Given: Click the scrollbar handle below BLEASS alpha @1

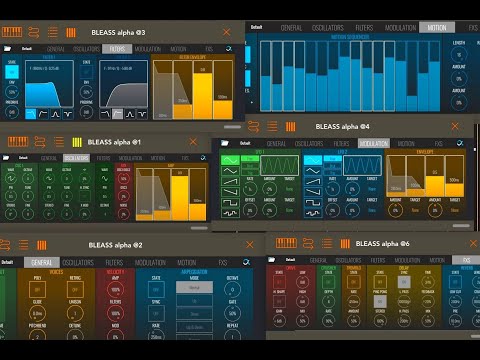Looking at the screenshot, I should tap(199, 228).
